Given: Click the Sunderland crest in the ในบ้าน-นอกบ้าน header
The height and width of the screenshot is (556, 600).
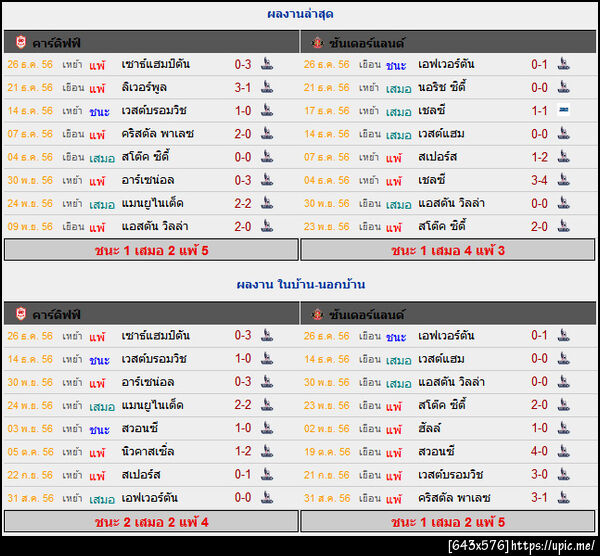Looking at the screenshot, I should pos(317,314).
